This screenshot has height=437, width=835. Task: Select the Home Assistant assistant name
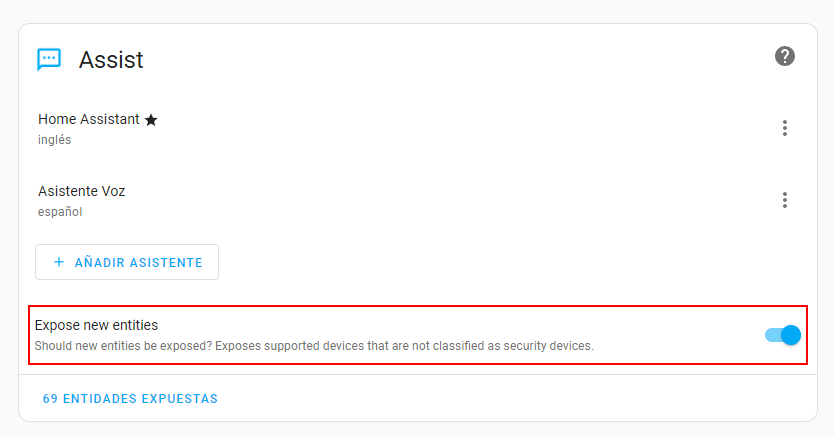point(89,119)
